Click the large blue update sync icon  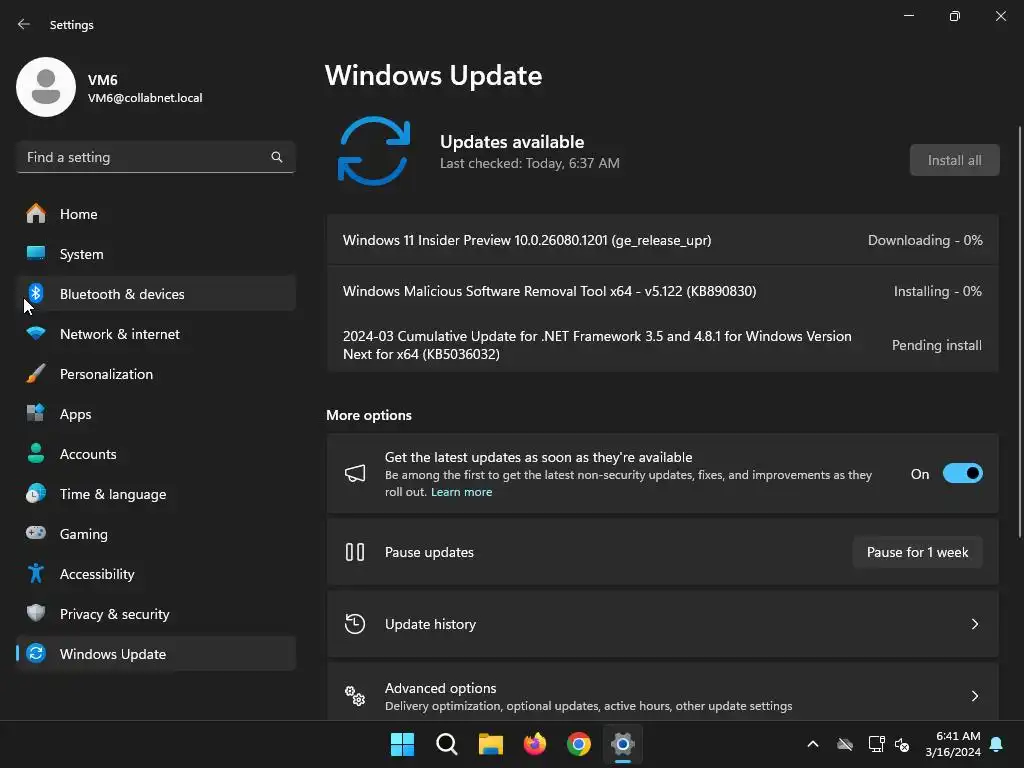point(374,151)
